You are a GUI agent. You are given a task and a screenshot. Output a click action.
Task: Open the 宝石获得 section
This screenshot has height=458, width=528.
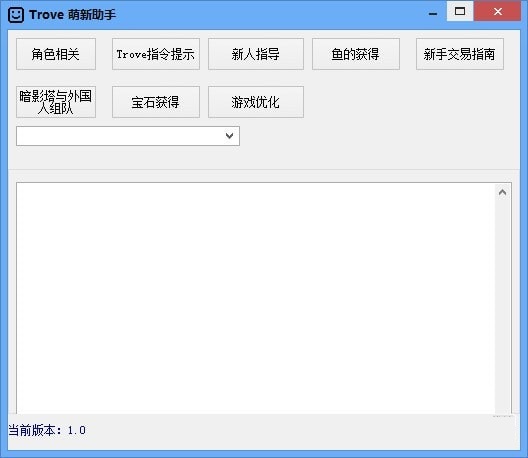[156, 102]
